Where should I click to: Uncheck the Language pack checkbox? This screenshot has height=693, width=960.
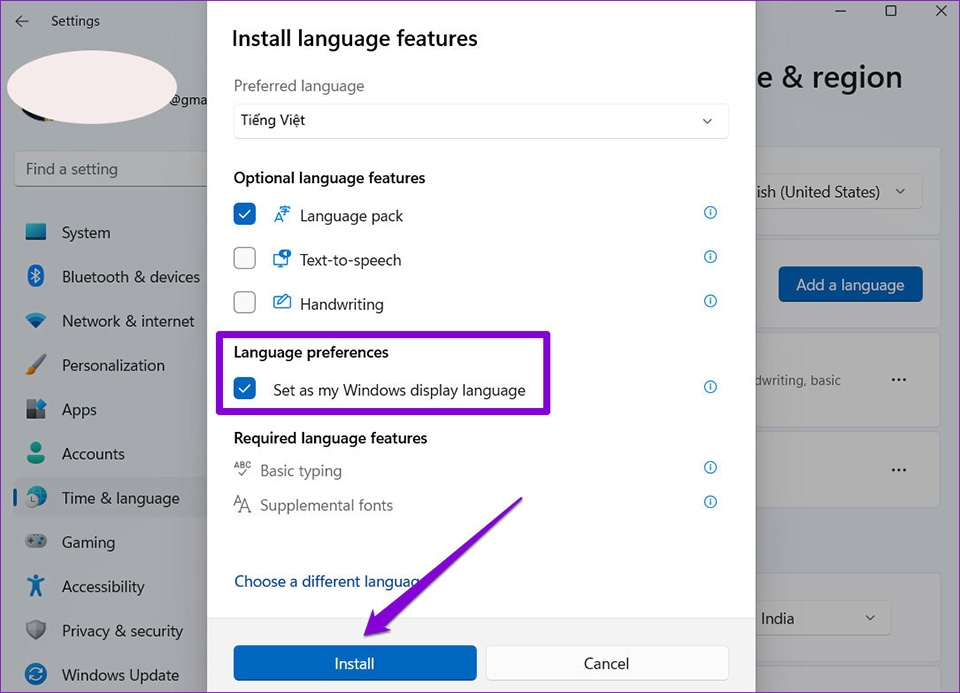[244, 214]
